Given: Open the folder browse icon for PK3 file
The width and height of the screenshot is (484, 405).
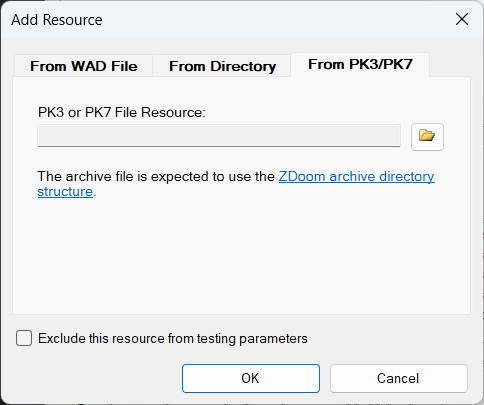Looking at the screenshot, I should [427, 137].
